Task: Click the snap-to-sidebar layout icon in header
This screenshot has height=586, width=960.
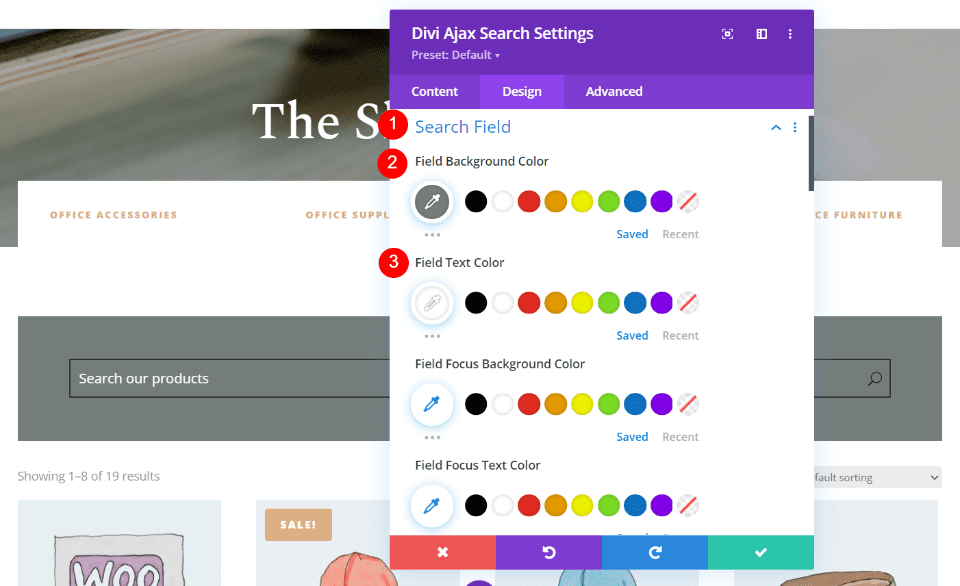Action: 761,34
